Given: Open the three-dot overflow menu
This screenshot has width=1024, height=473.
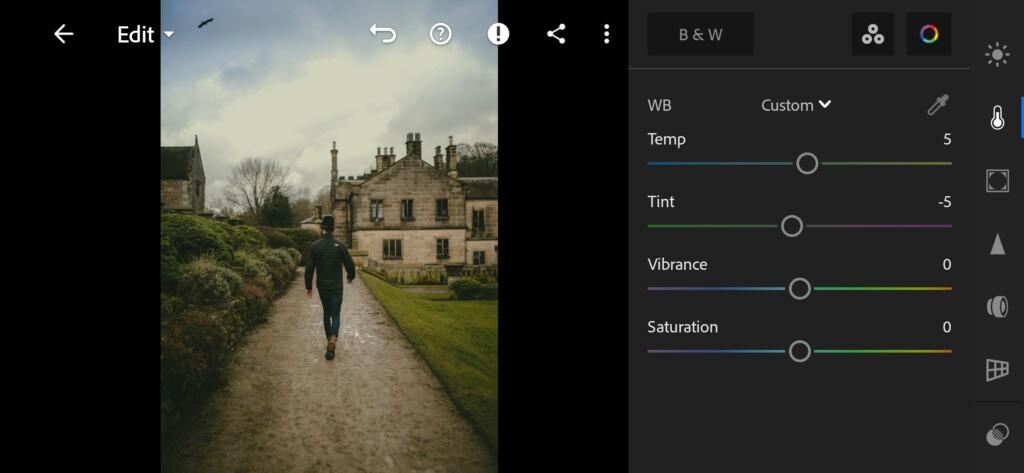Looking at the screenshot, I should [x=607, y=34].
